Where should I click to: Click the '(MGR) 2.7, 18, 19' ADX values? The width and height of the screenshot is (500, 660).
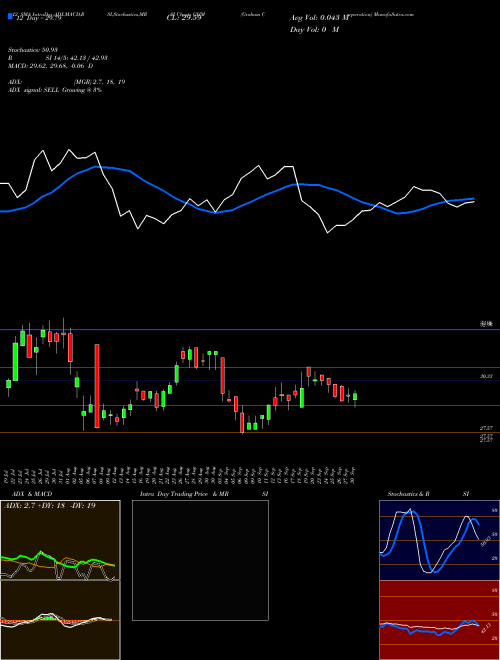99,82
